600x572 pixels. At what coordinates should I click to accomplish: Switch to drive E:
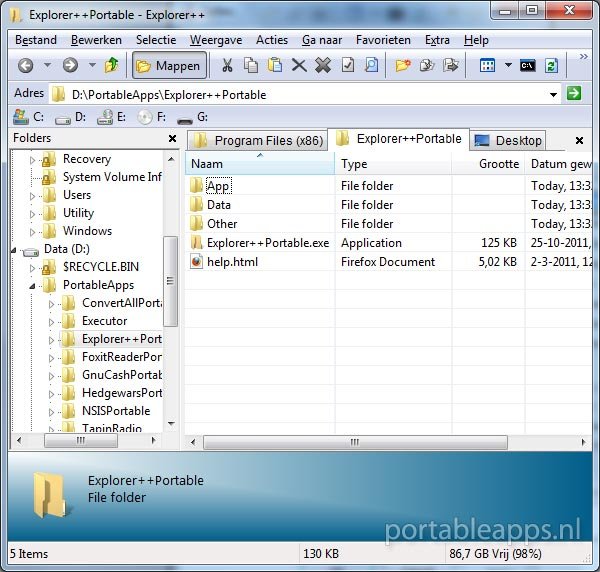111,117
